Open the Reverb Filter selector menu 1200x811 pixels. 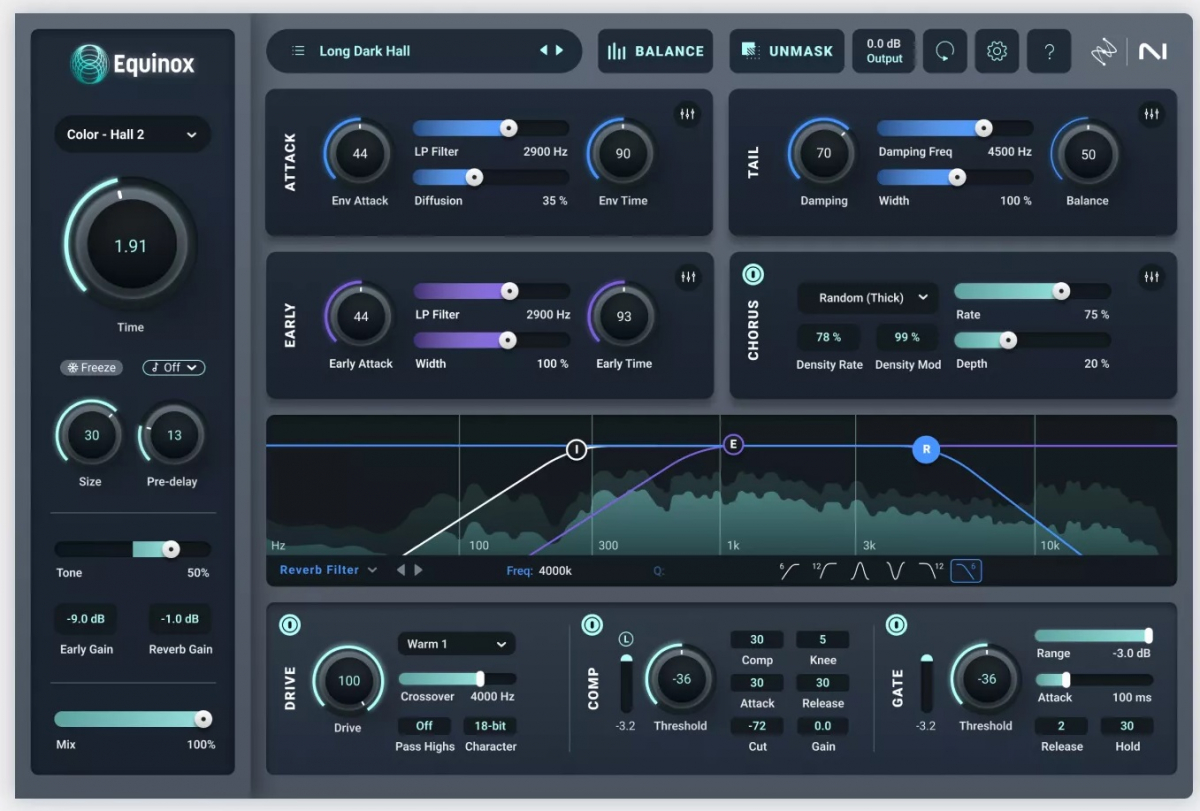pos(328,570)
